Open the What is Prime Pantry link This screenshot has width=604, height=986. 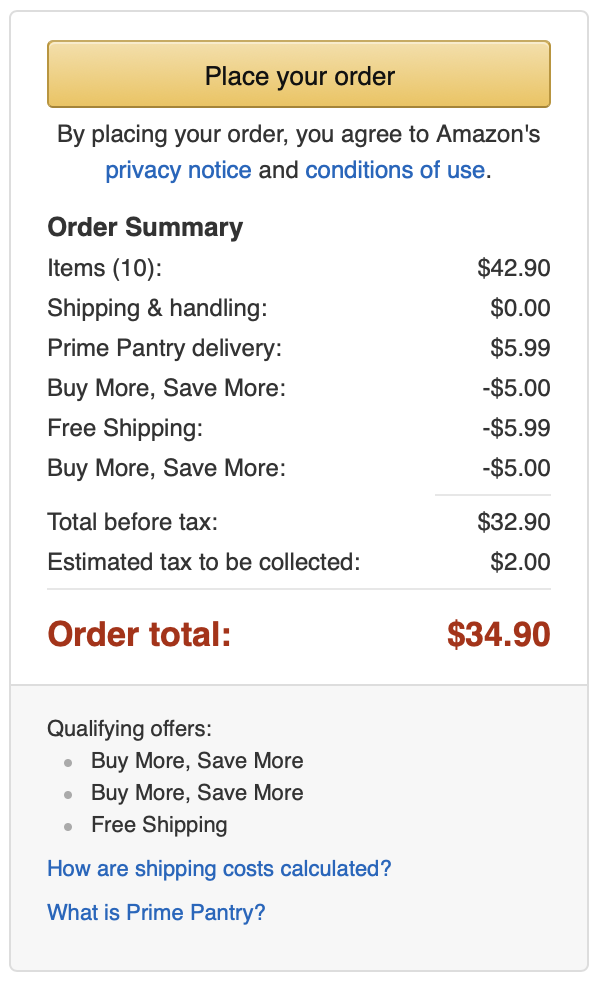click(x=156, y=912)
